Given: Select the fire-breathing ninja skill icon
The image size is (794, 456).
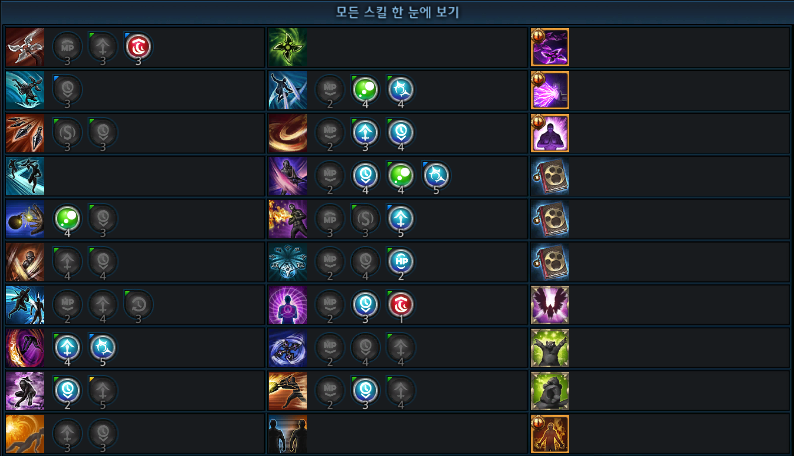Looking at the screenshot, I should [x=288, y=219].
